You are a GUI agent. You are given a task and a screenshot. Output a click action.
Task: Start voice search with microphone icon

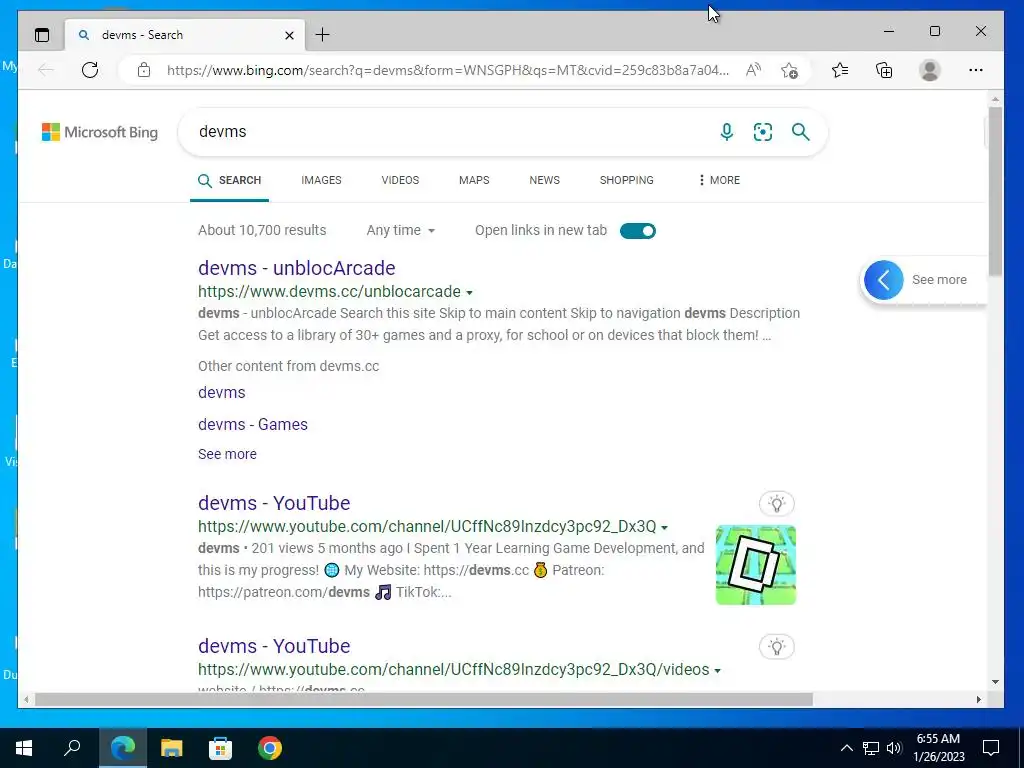click(x=726, y=132)
